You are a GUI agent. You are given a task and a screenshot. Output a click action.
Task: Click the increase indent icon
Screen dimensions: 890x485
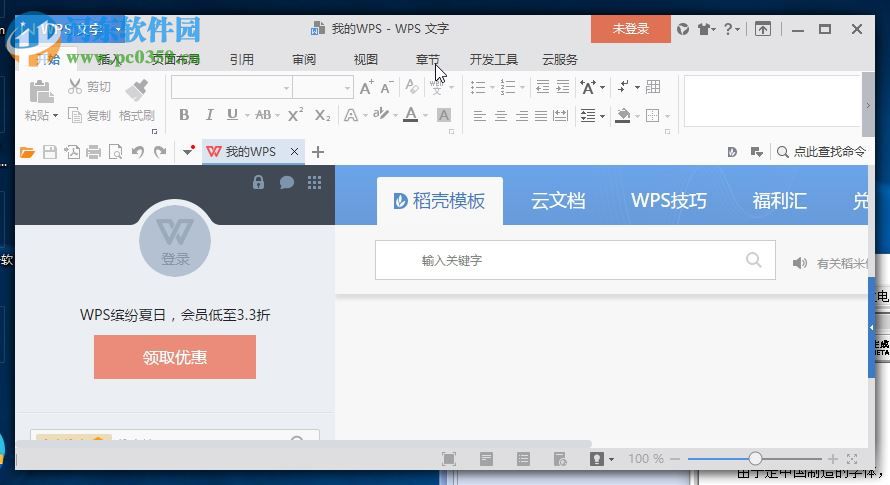(x=562, y=87)
